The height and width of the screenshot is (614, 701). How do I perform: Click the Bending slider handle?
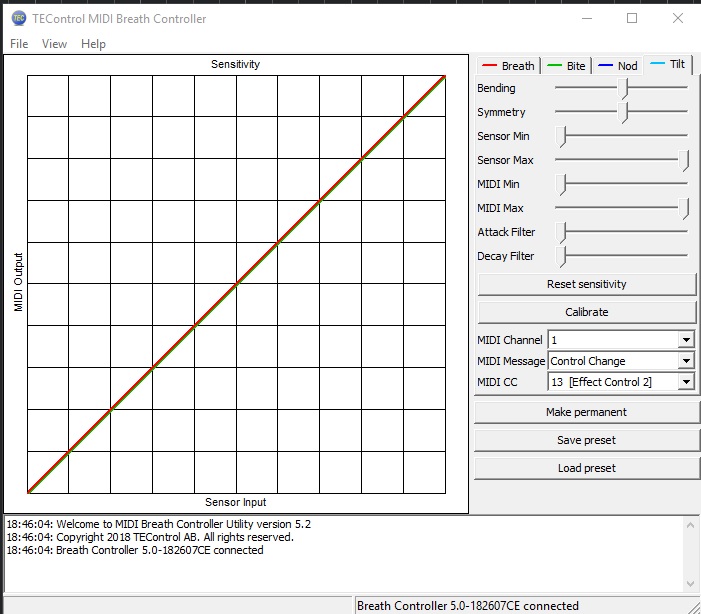(623, 88)
